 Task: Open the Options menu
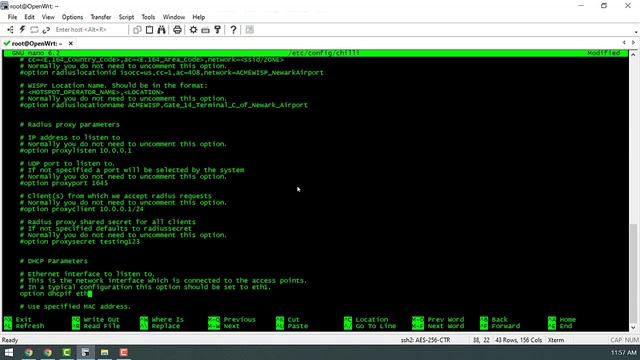[x=72, y=17]
